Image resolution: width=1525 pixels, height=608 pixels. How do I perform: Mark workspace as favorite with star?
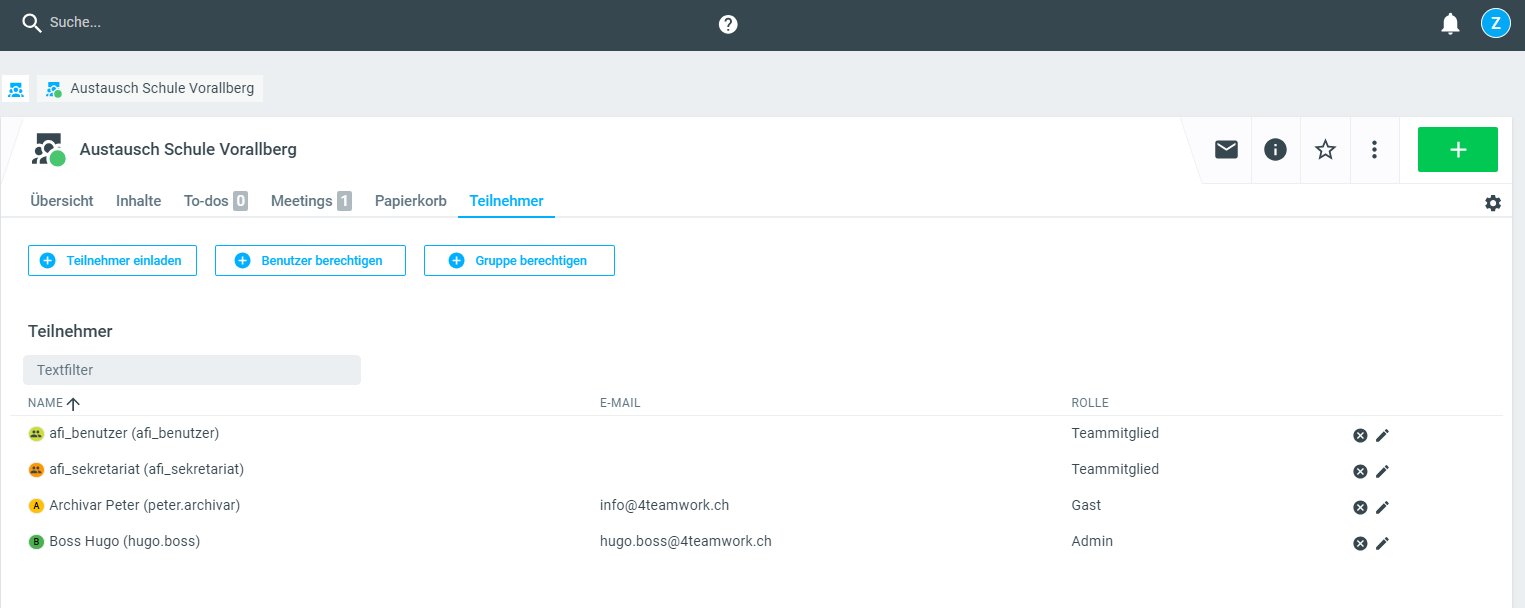1325,150
